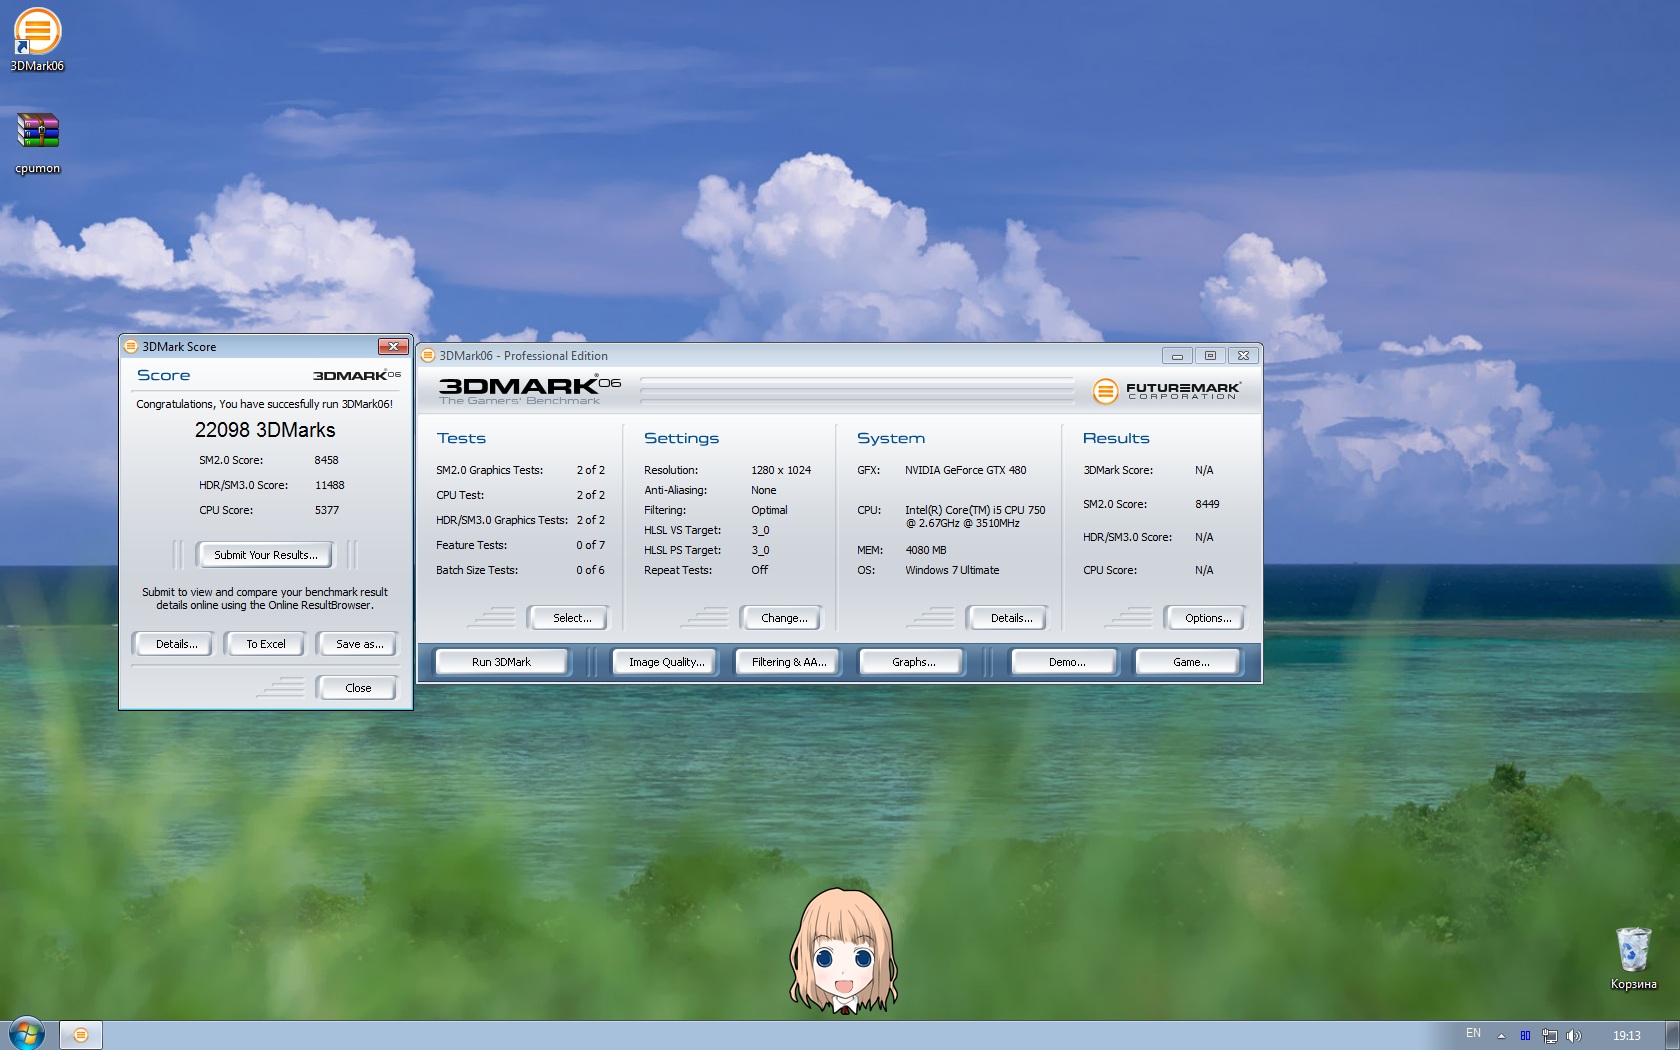Click the Batch Size Tests value 0 of 6
This screenshot has height=1050, width=1680.
point(590,570)
